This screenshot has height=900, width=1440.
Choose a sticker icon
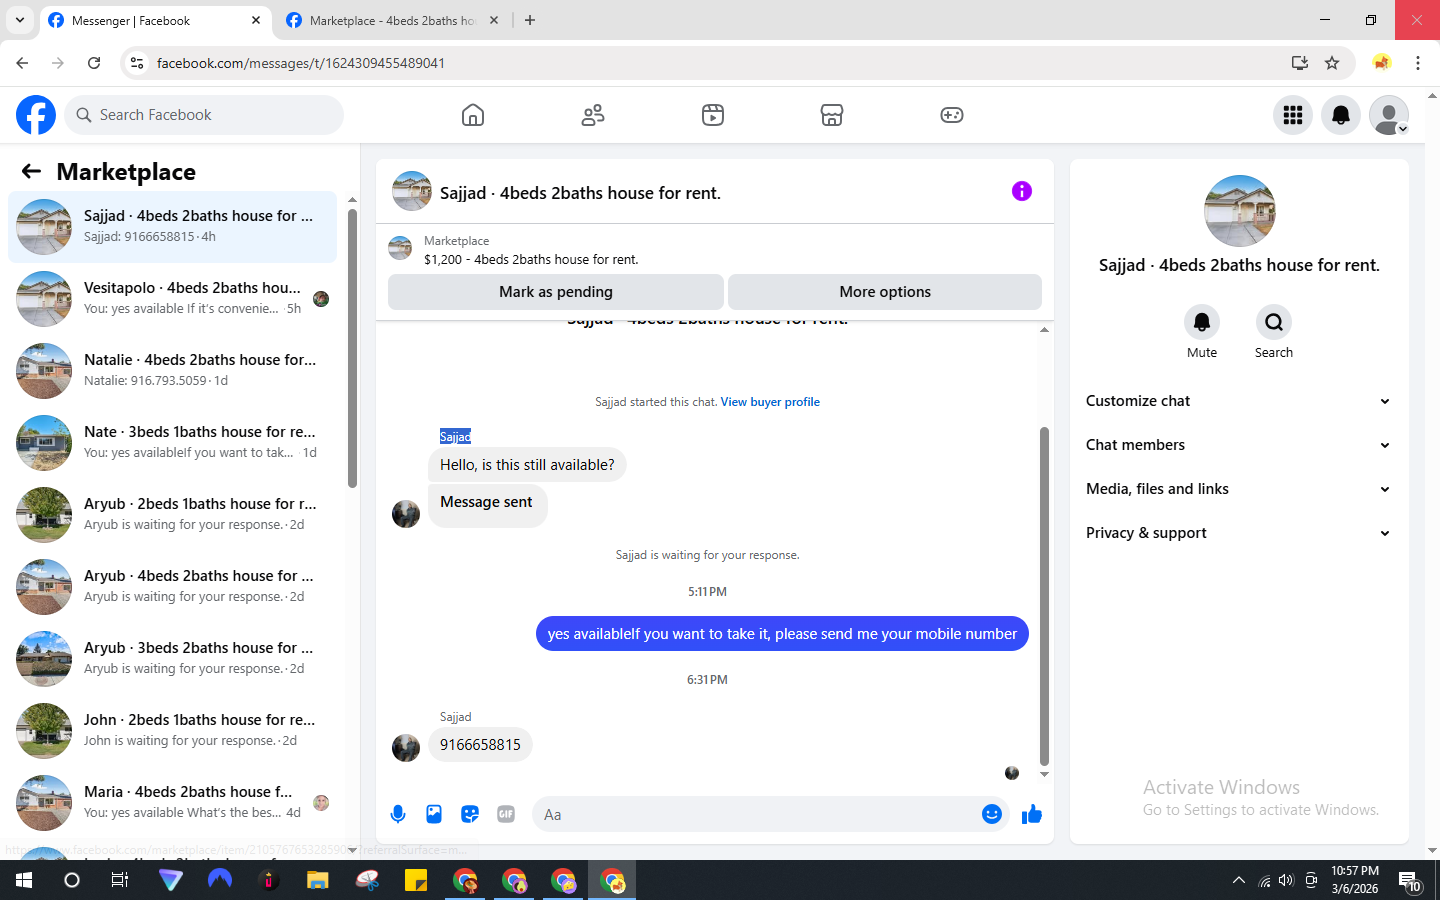click(470, 814)
